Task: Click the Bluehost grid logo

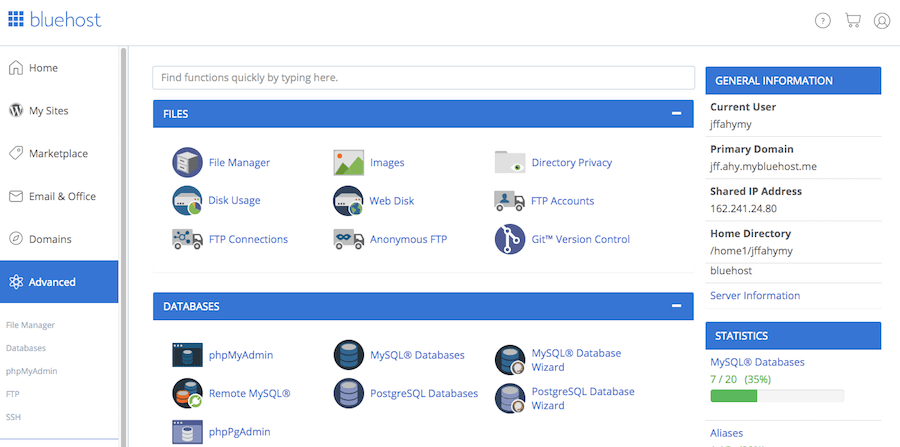Action: (15, 19)
